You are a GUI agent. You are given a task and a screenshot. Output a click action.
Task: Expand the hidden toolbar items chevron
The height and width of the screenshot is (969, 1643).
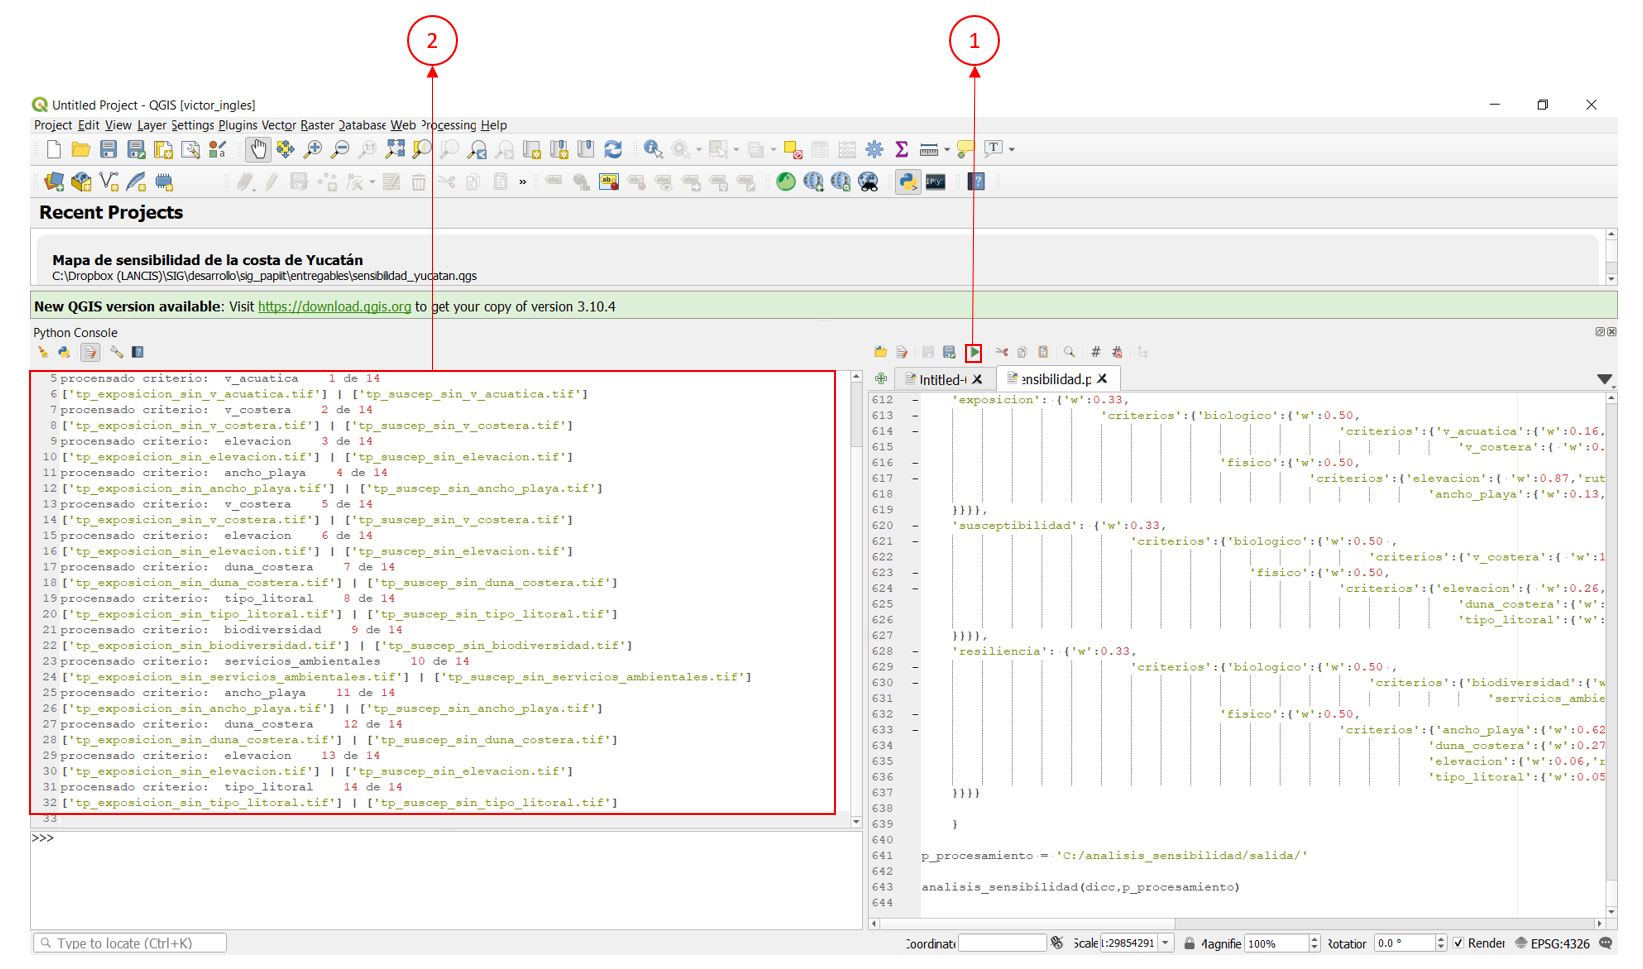click(x=522, y=182)
